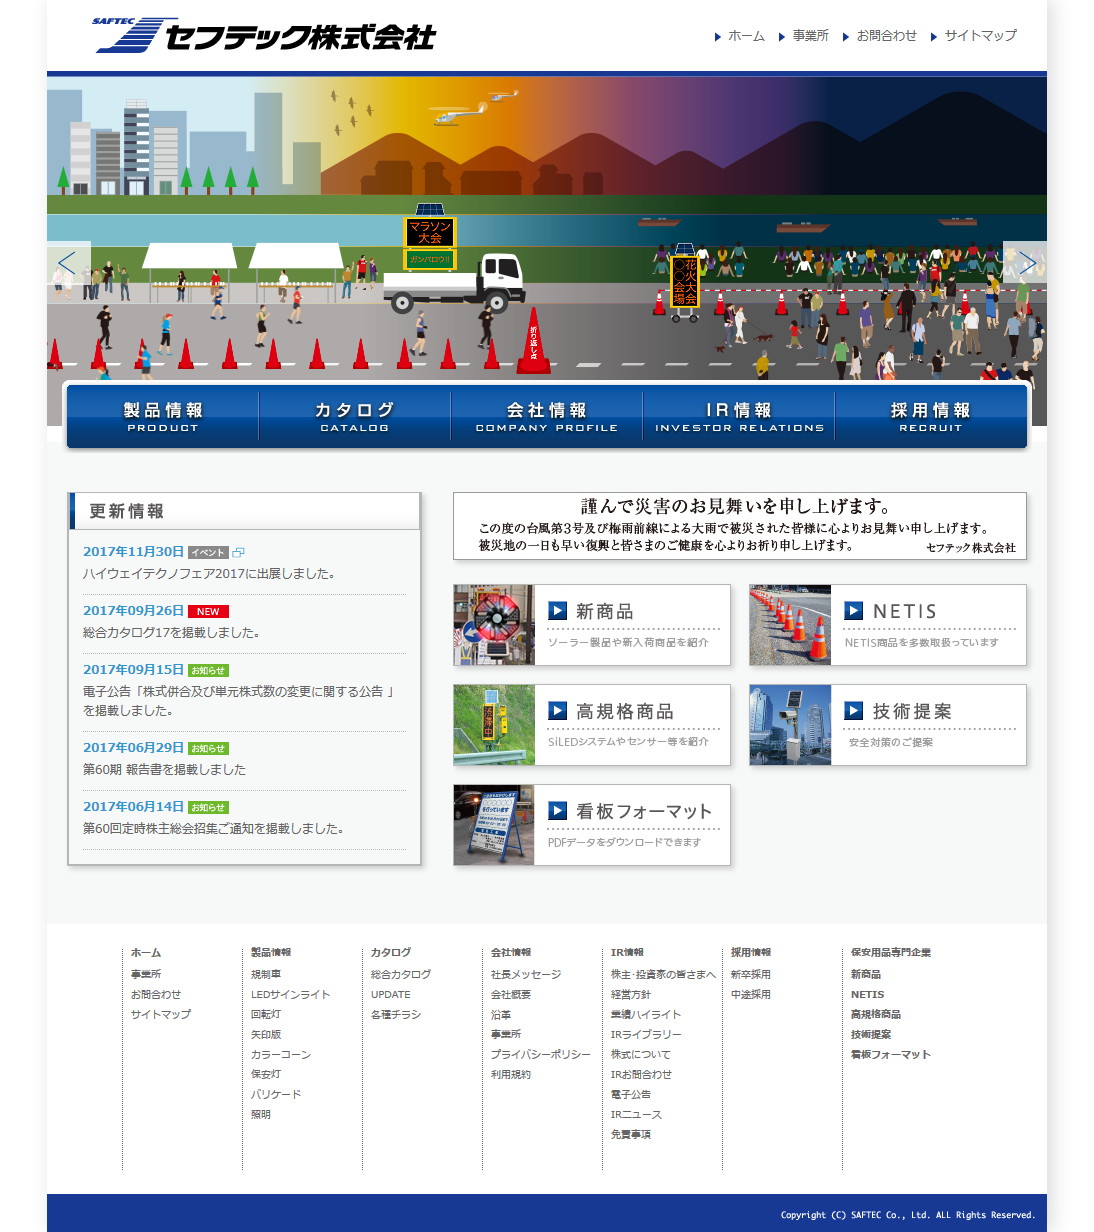Click the new-window icon beside ハイウェイテクノフェア2017 entry
Screen dimensions: 1094x1232
(x=238, y=551)
